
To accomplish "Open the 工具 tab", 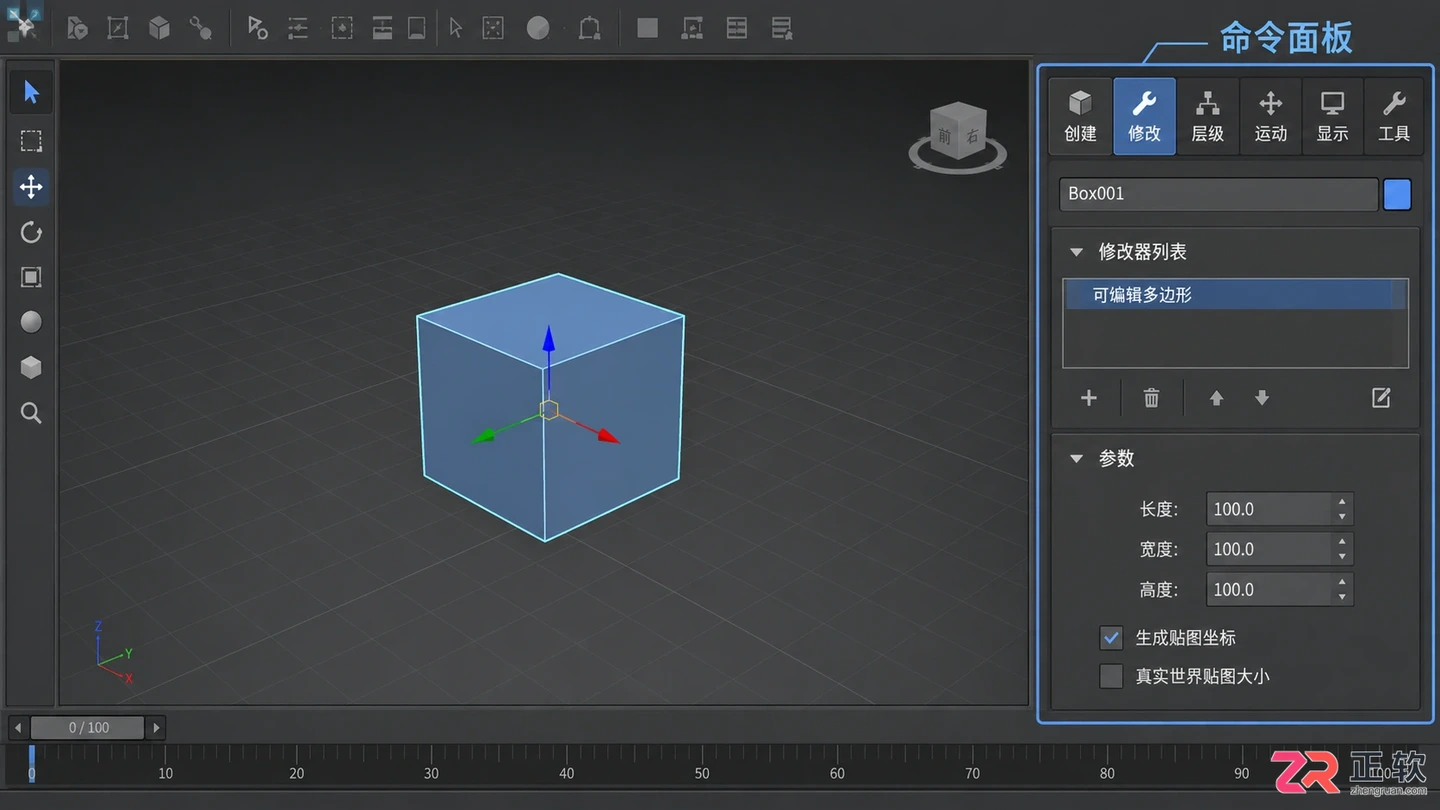I will pyautogui.click(x=1394, y=116).
